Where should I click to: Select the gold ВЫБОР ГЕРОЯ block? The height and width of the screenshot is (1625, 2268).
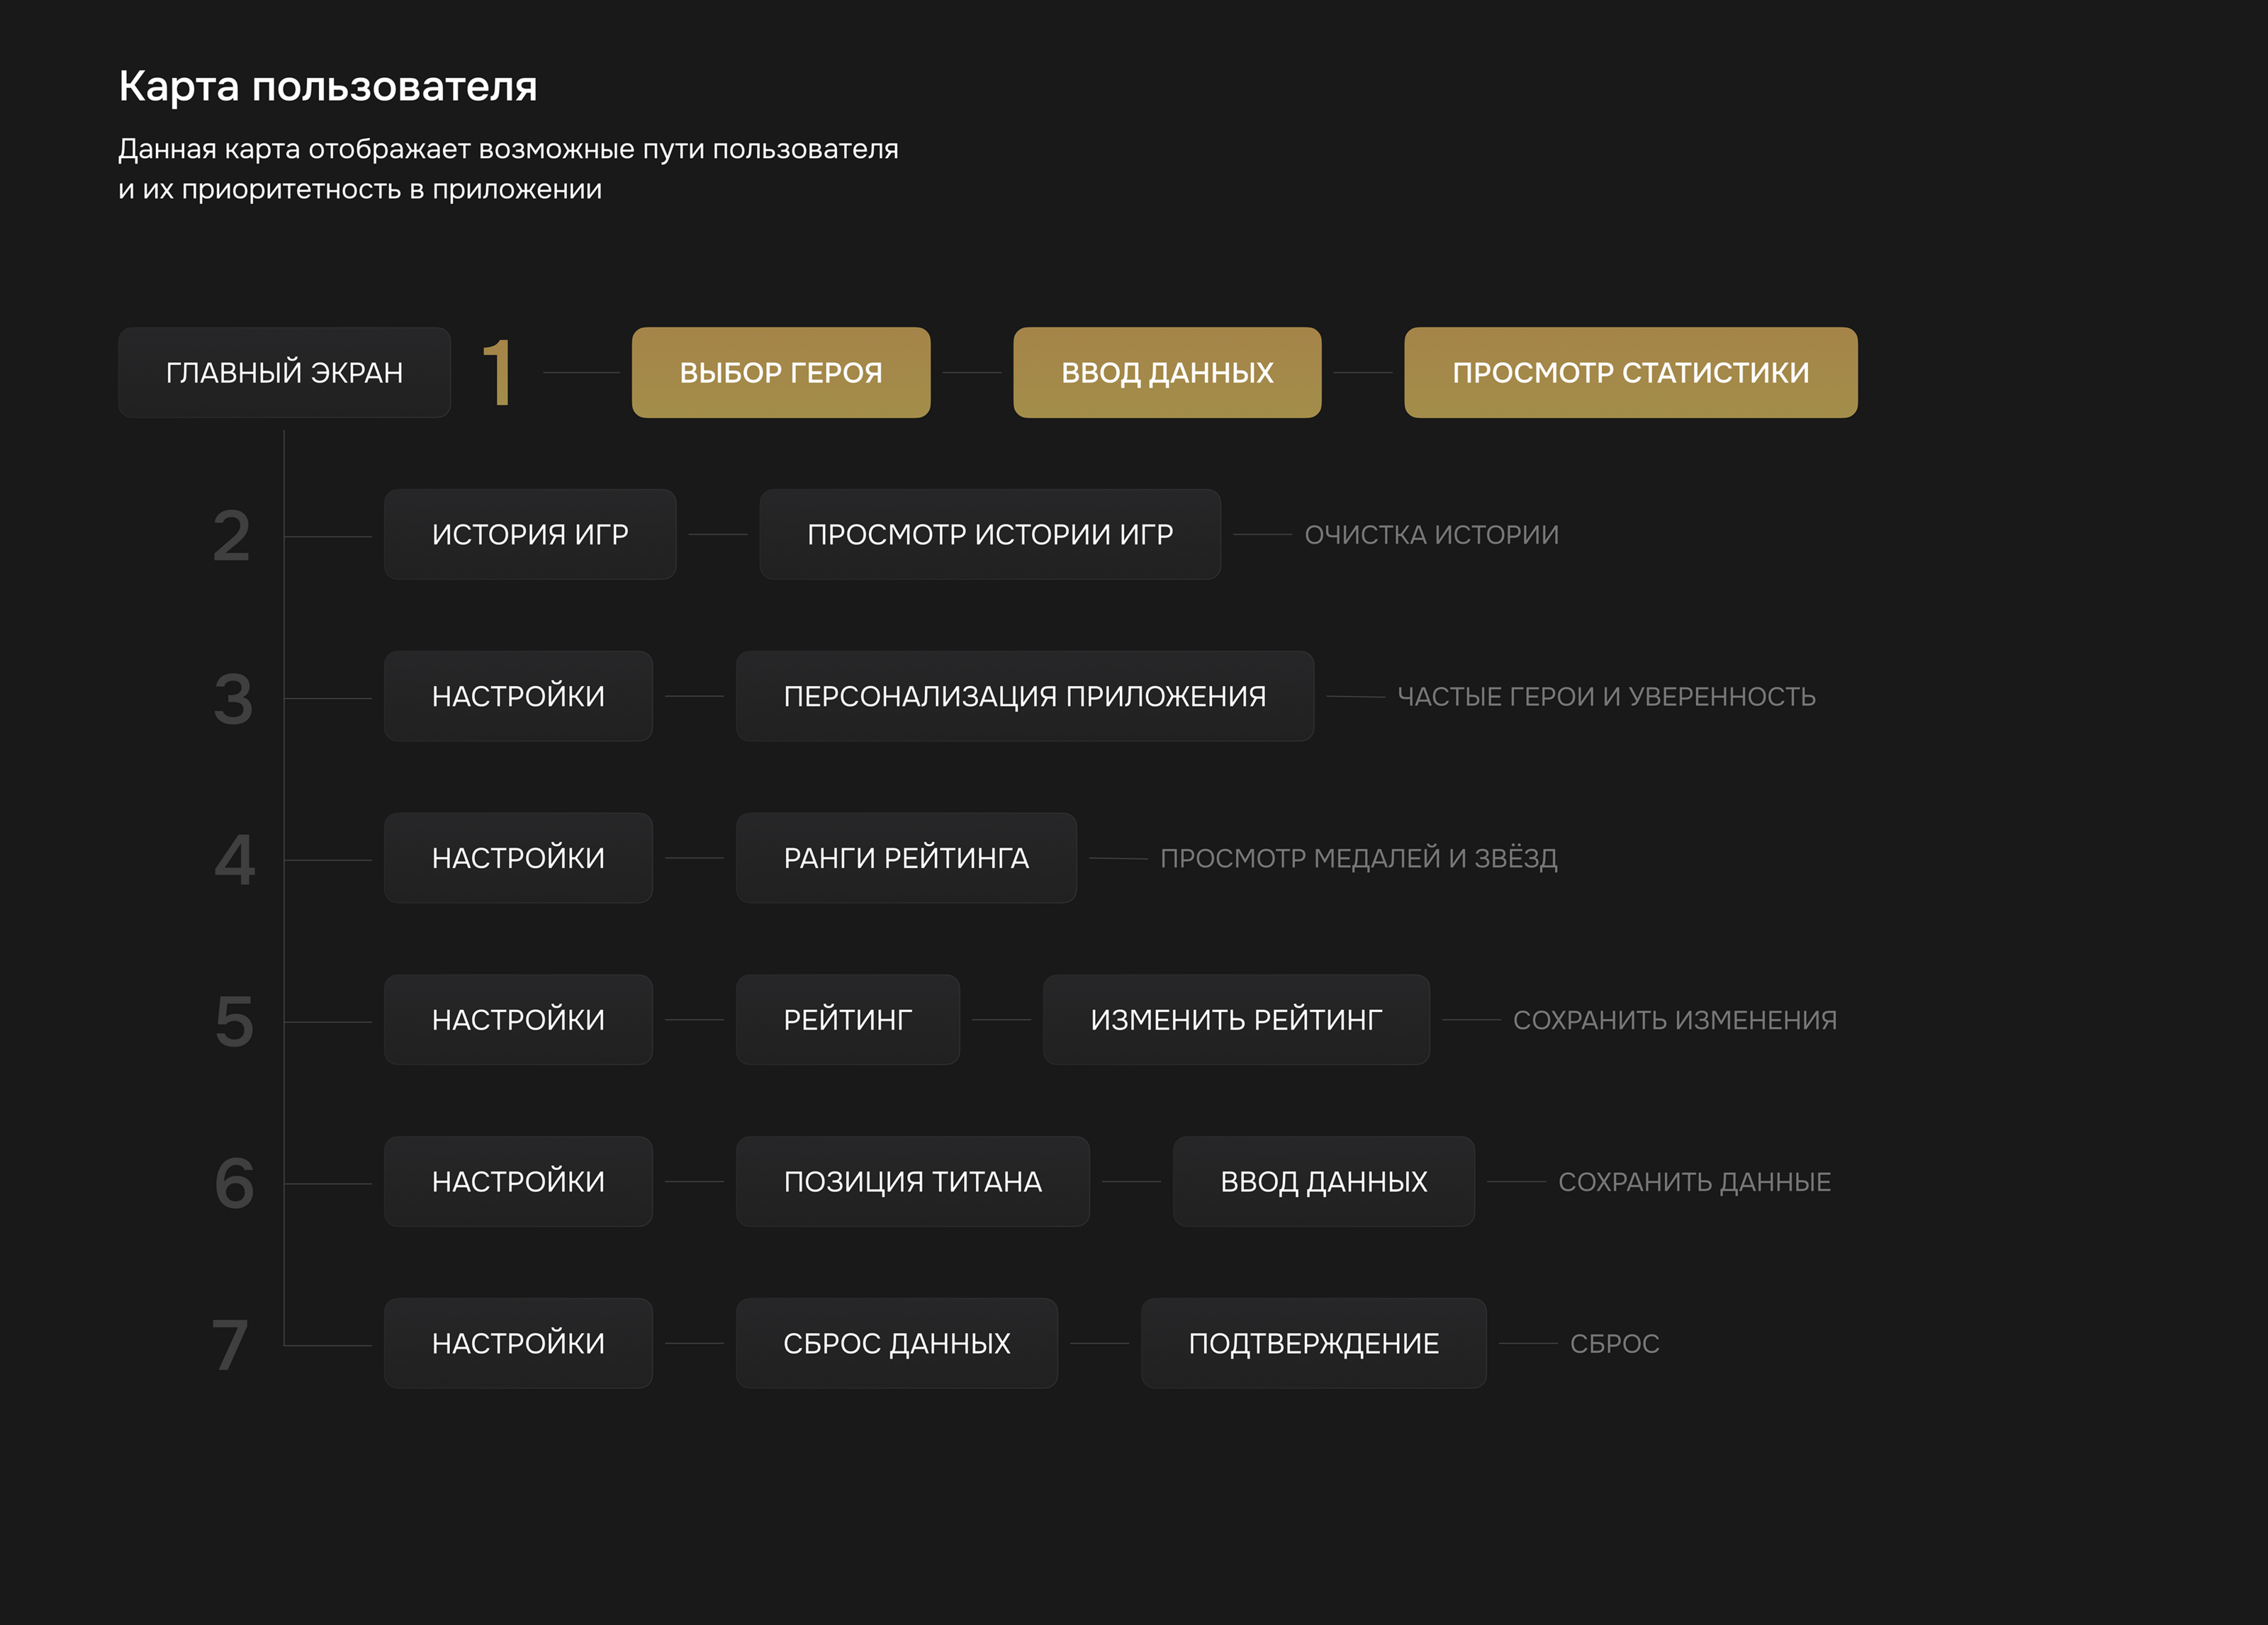[780, 373]
